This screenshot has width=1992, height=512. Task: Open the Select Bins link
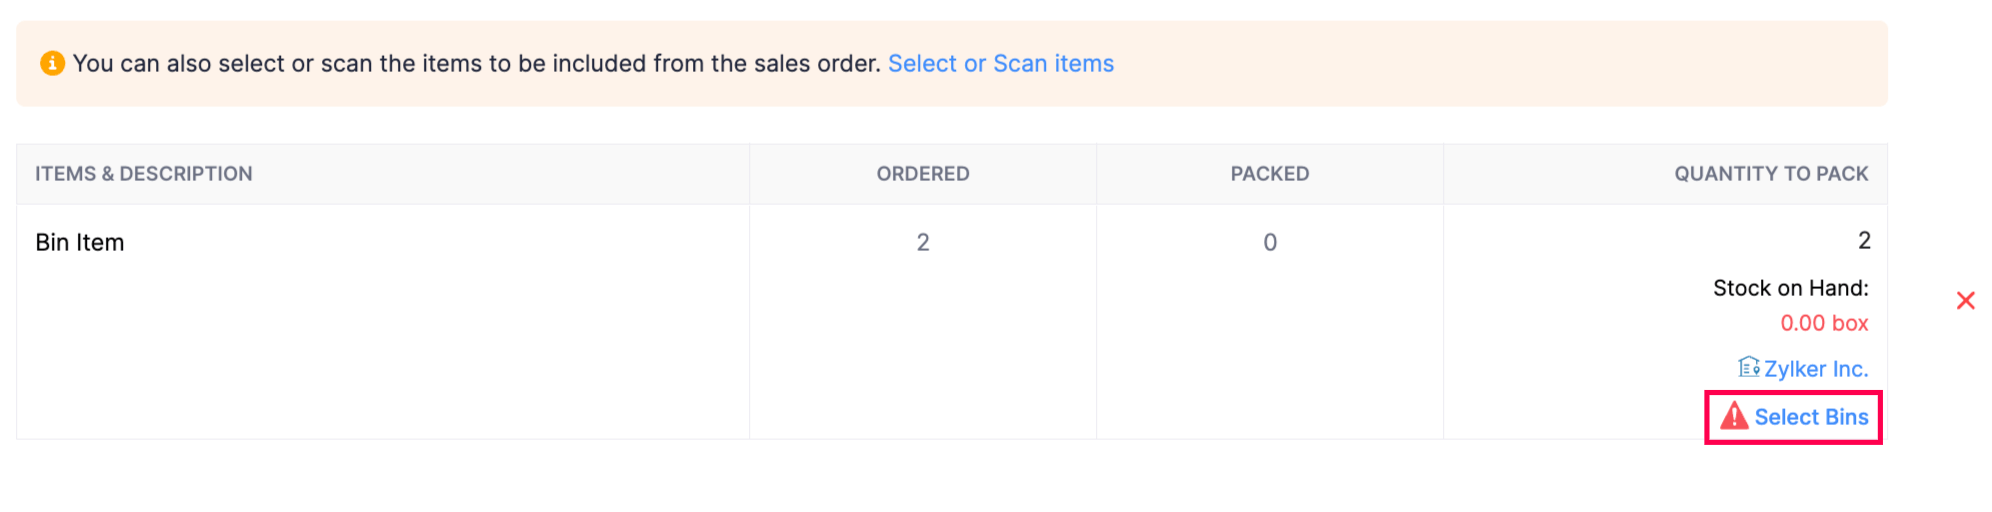[x=1811, y=417]
